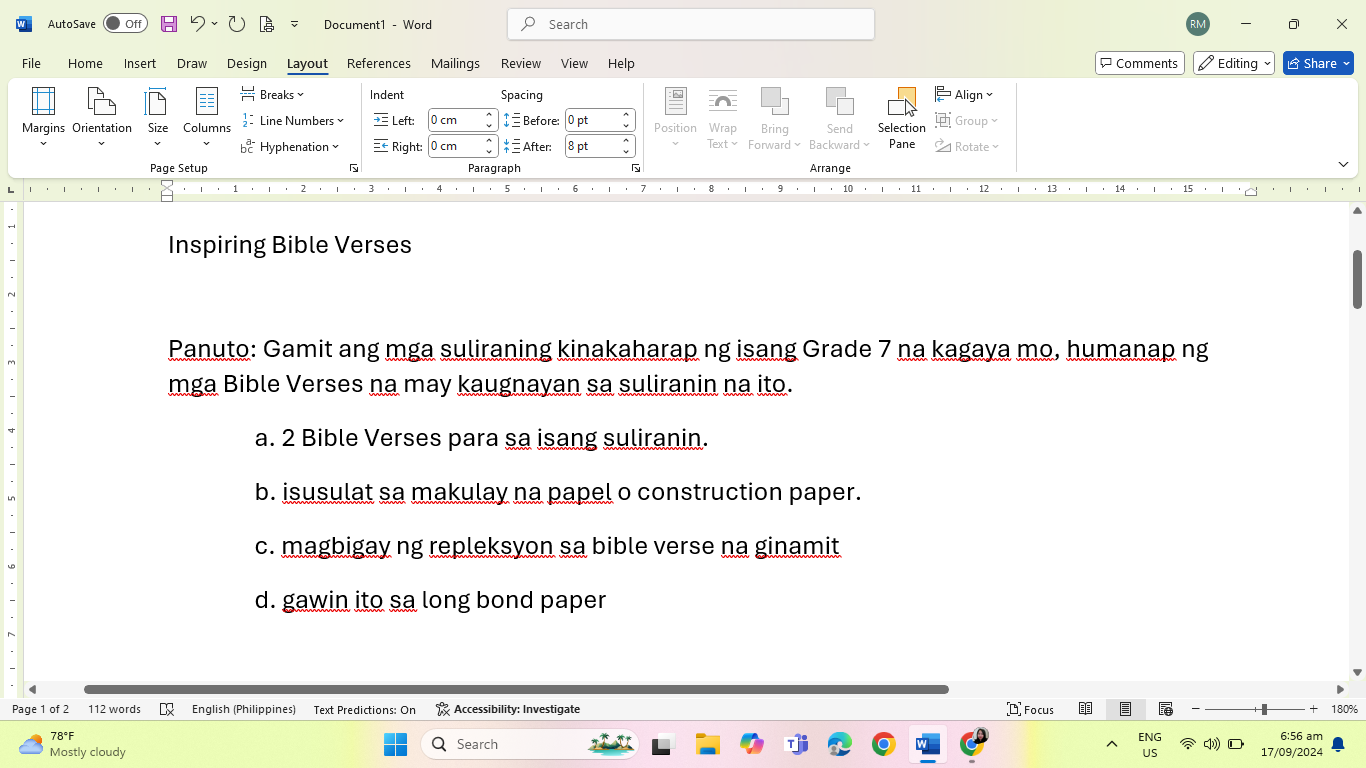This screenshot has width=1366, height=768.
Task: Switch to the View tab
Action: (574, 63)
